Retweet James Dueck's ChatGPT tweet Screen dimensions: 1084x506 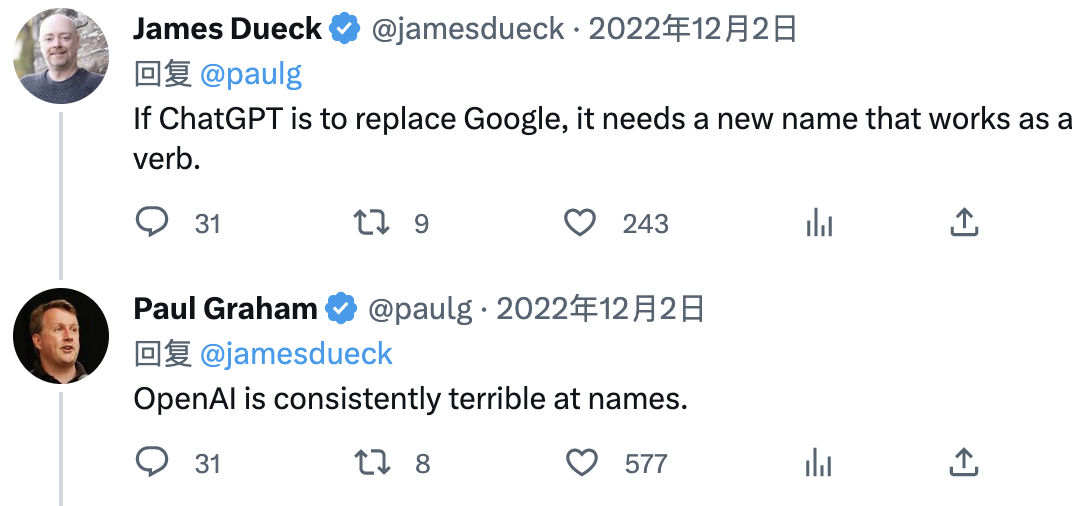click(371, 223)
